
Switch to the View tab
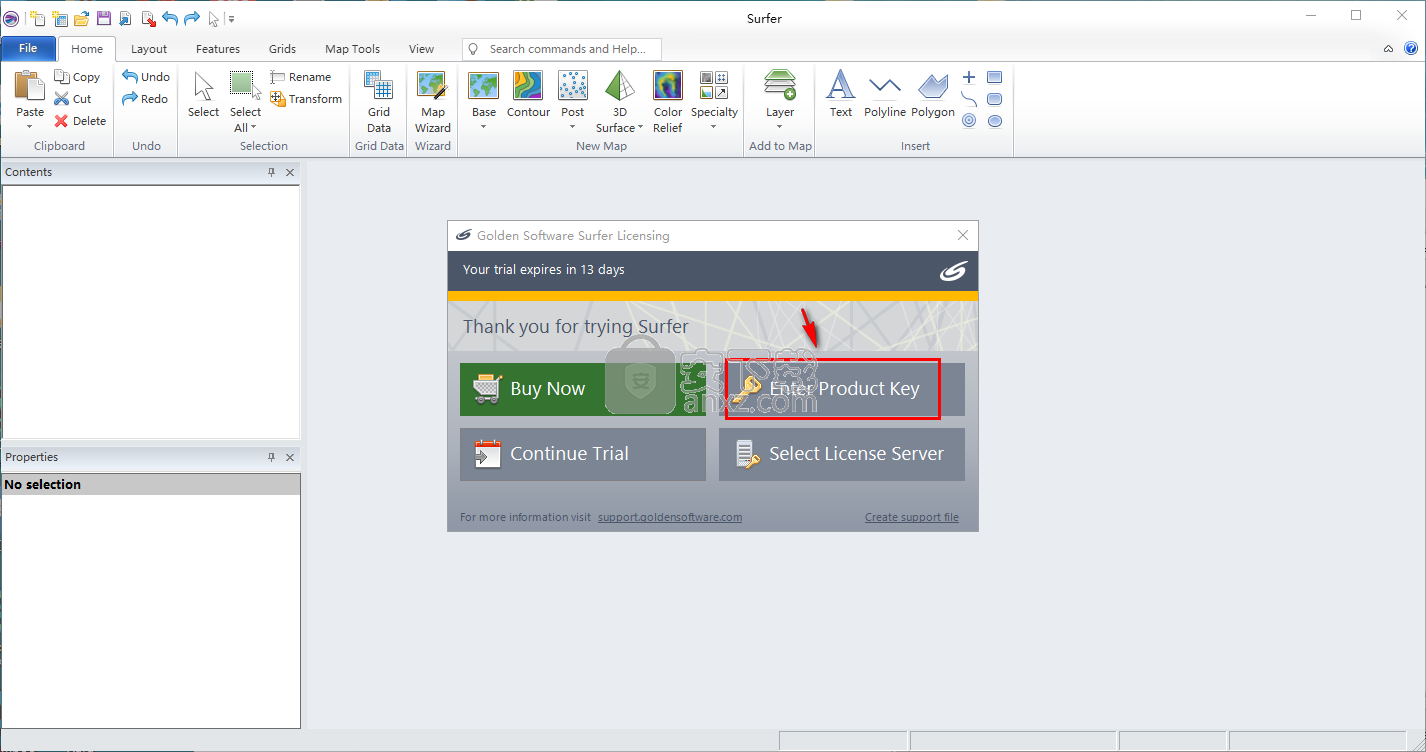click(422, 49)
